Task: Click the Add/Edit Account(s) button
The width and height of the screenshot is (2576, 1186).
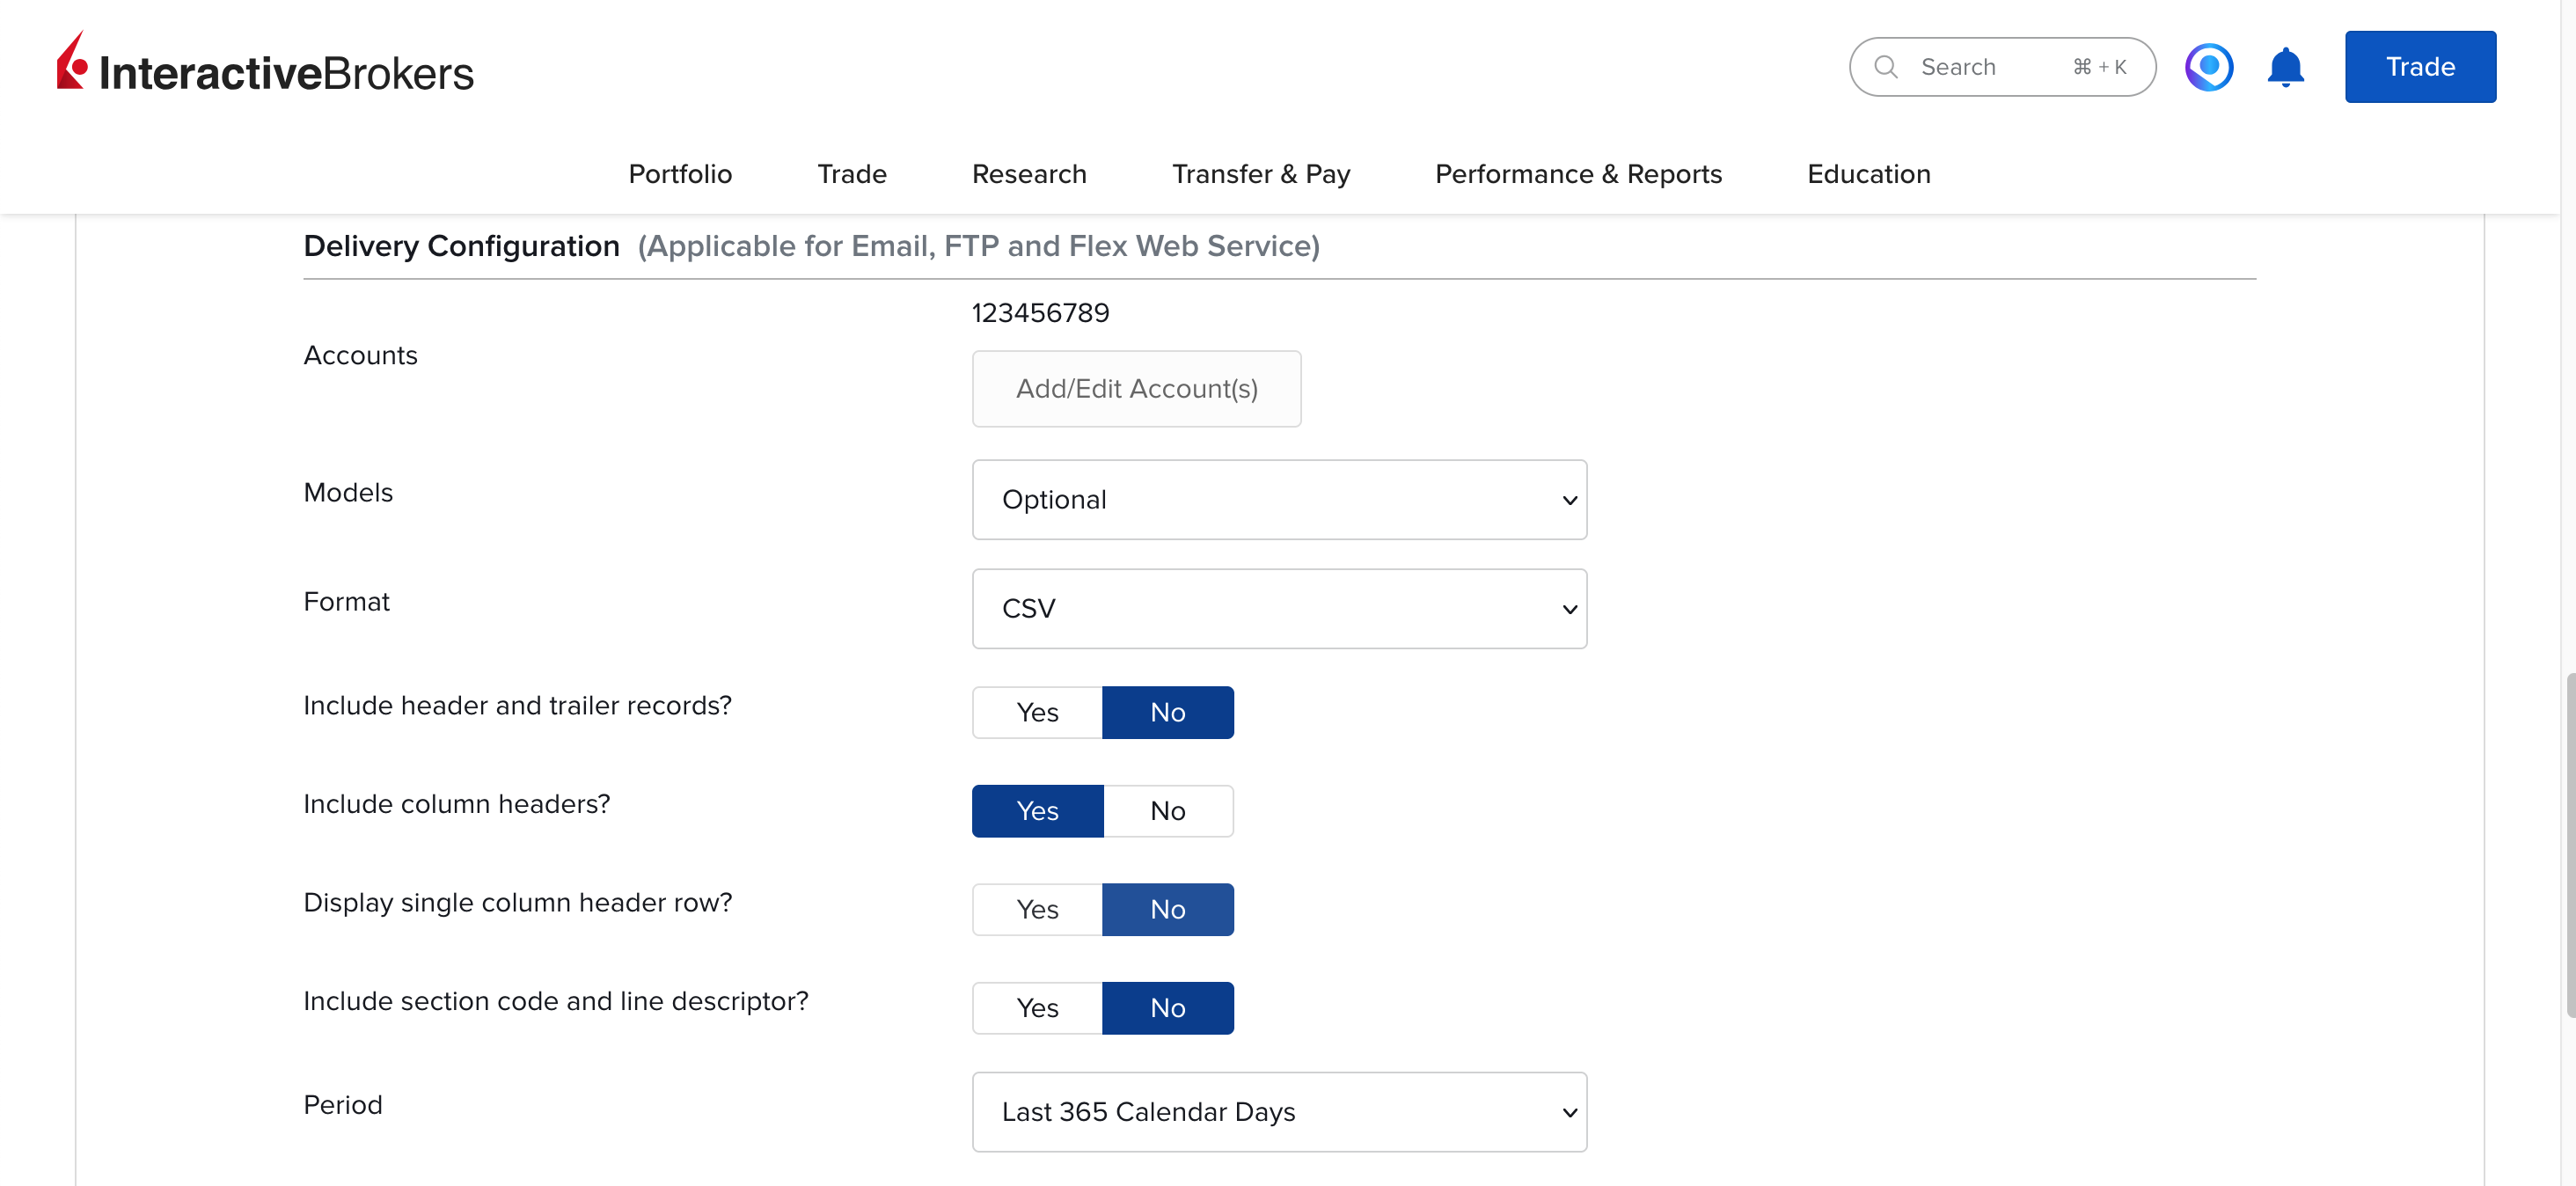Action: (1136, 389)
